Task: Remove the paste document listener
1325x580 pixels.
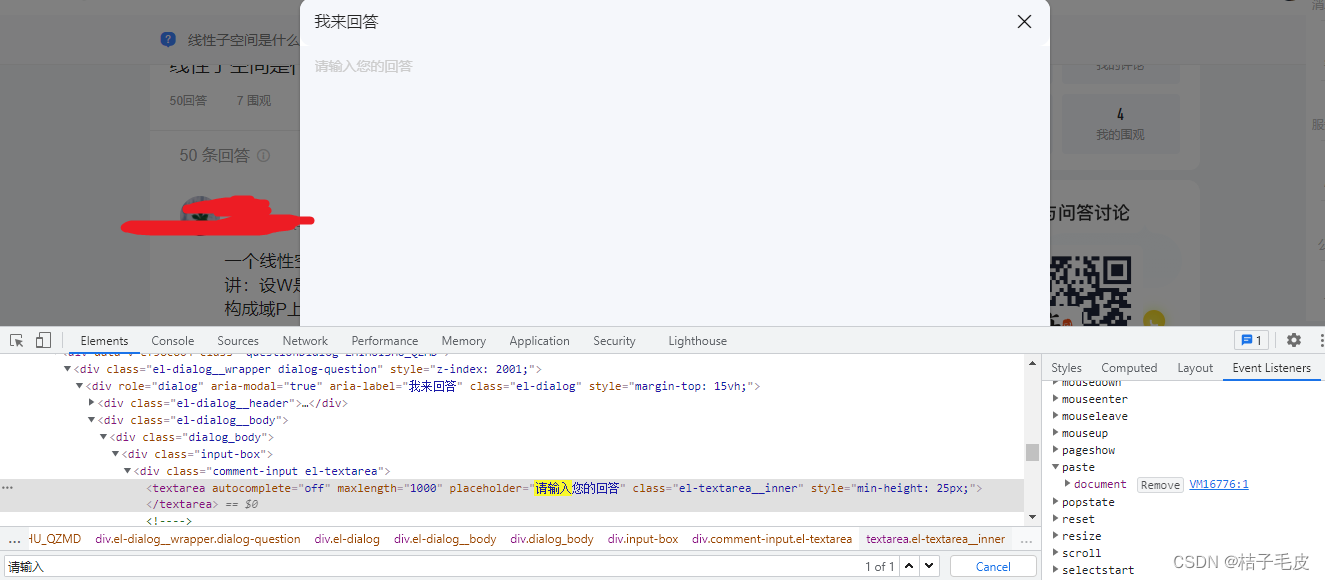Action: click(x=1160, y=485)
